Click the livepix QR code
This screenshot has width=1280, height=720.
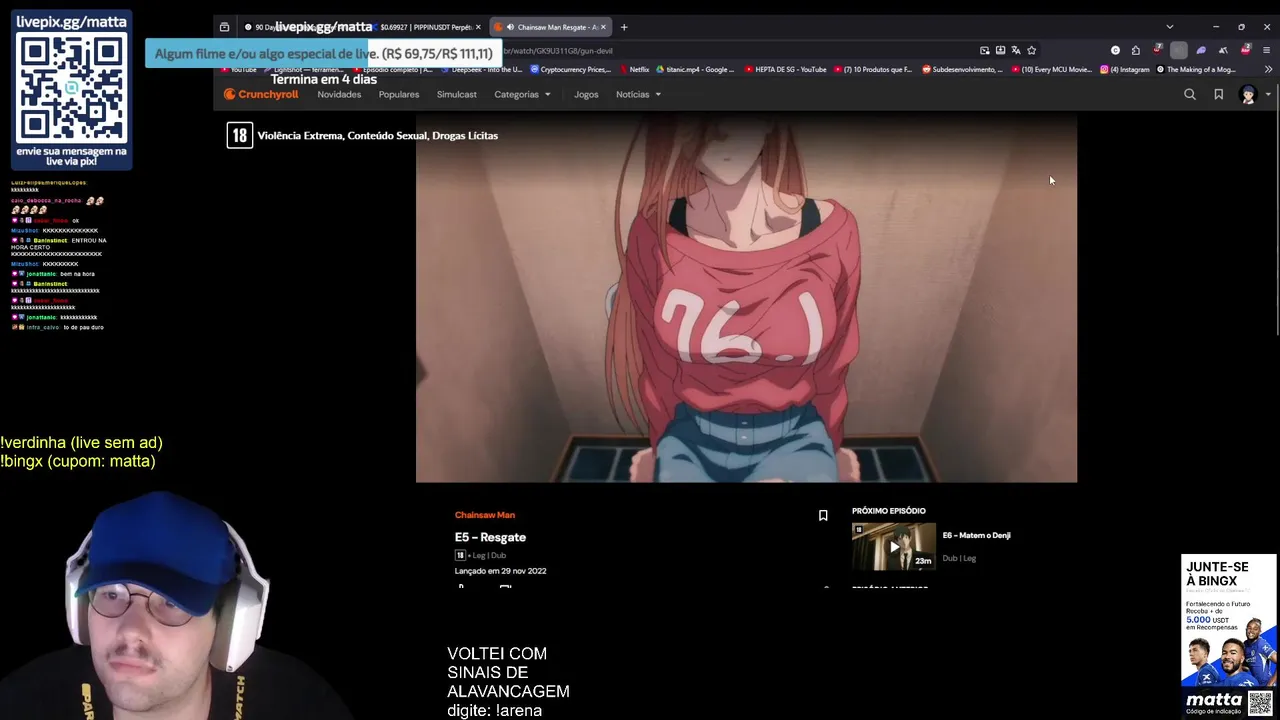72,88
